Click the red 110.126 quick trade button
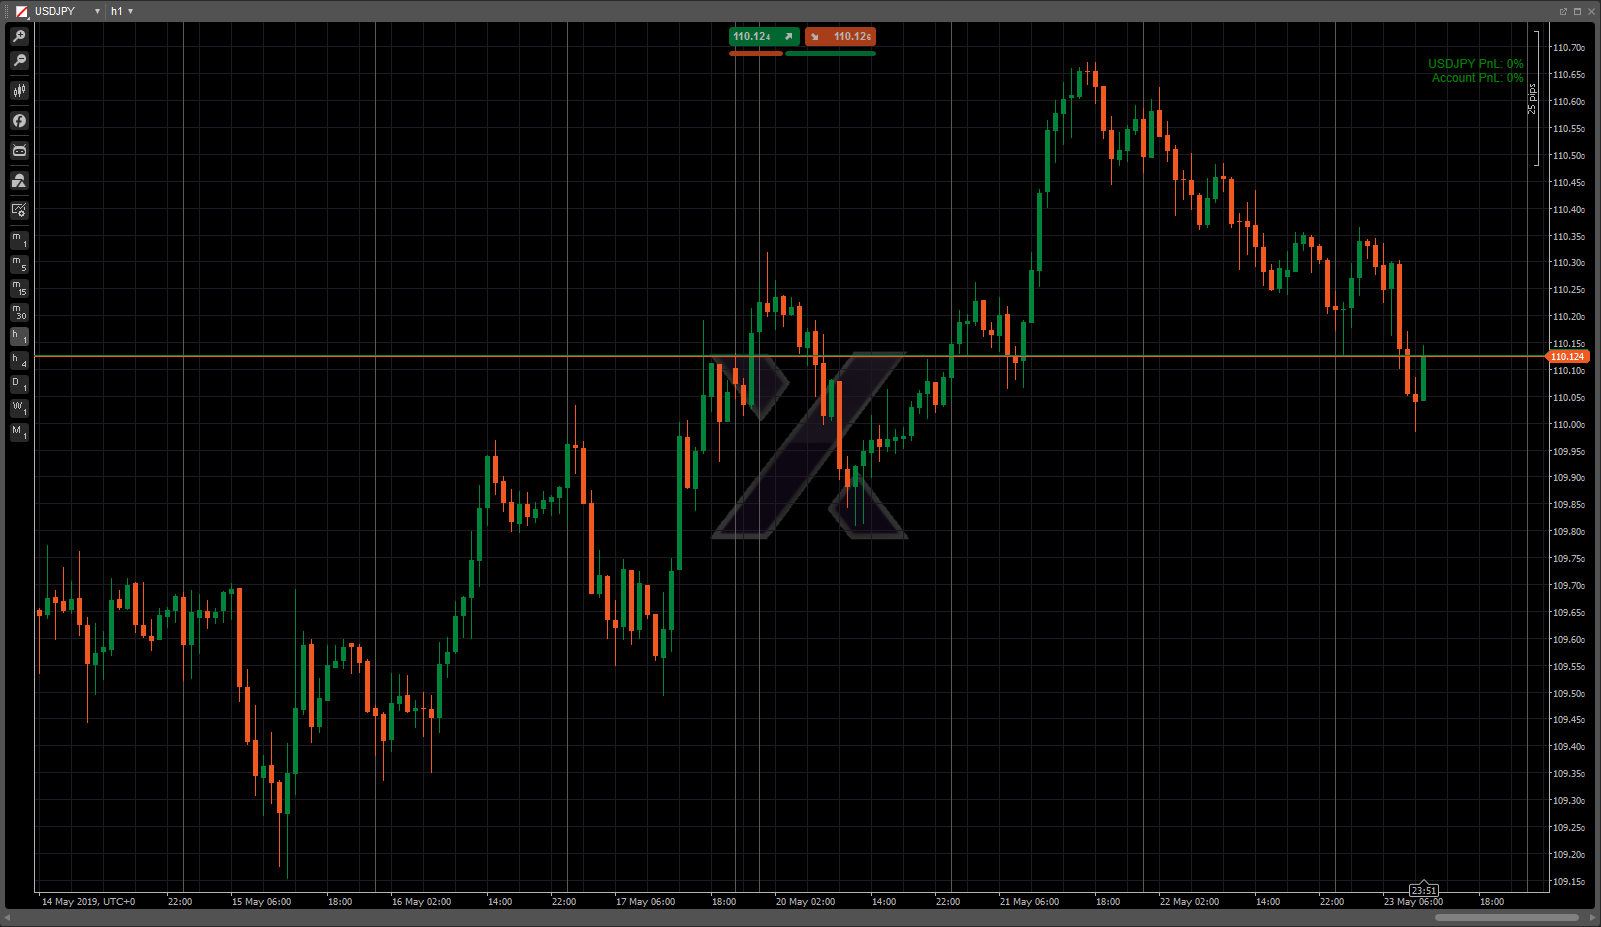 point(840,37)
